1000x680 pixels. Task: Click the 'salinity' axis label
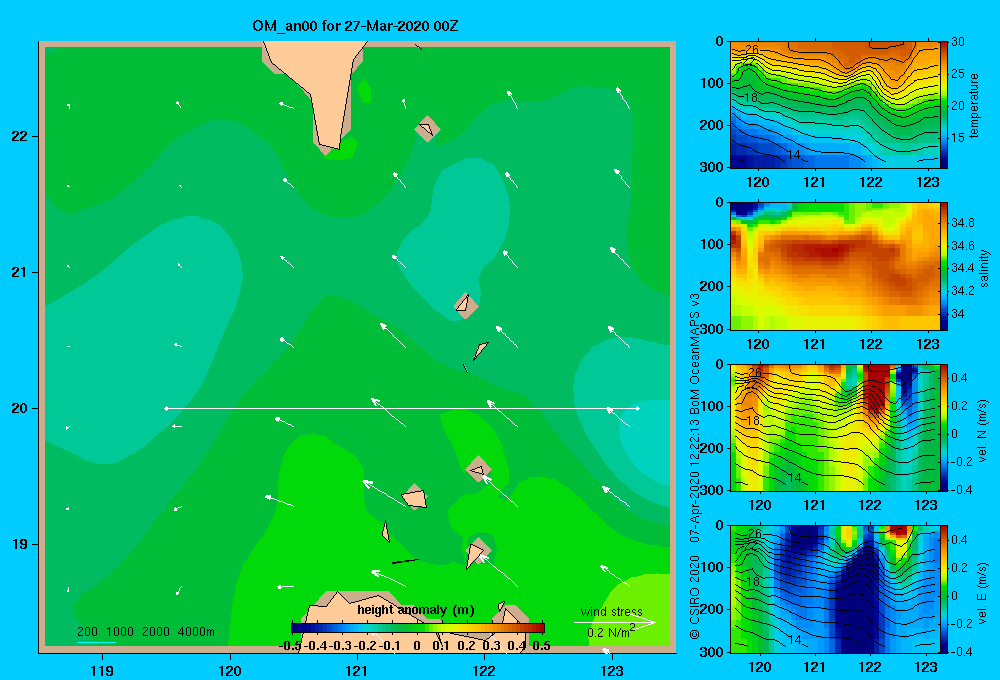click(984, 269)
